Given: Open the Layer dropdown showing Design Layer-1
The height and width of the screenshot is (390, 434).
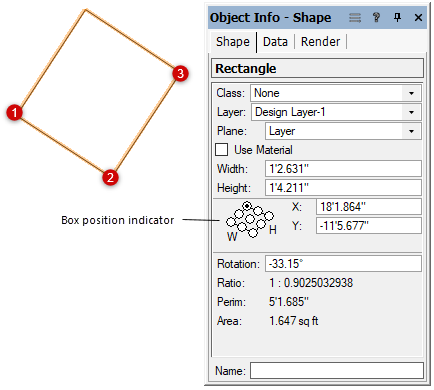Looking at the screenshot, I should tap(336, 112).
